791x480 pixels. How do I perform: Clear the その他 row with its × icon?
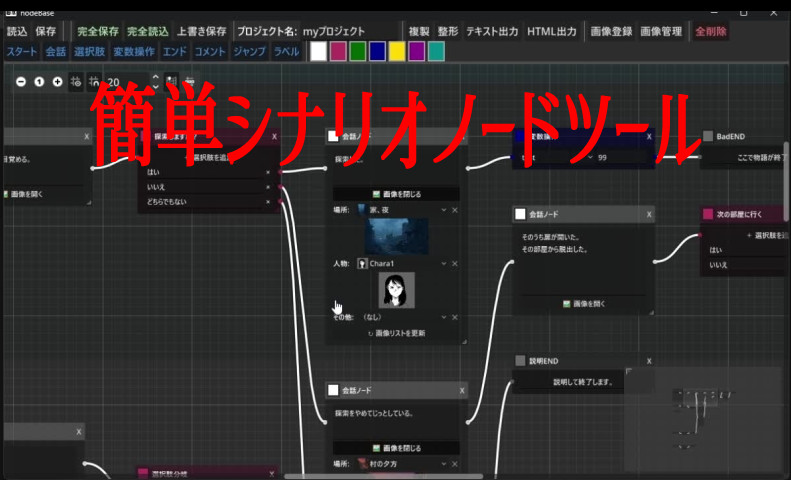coord(455,317)
